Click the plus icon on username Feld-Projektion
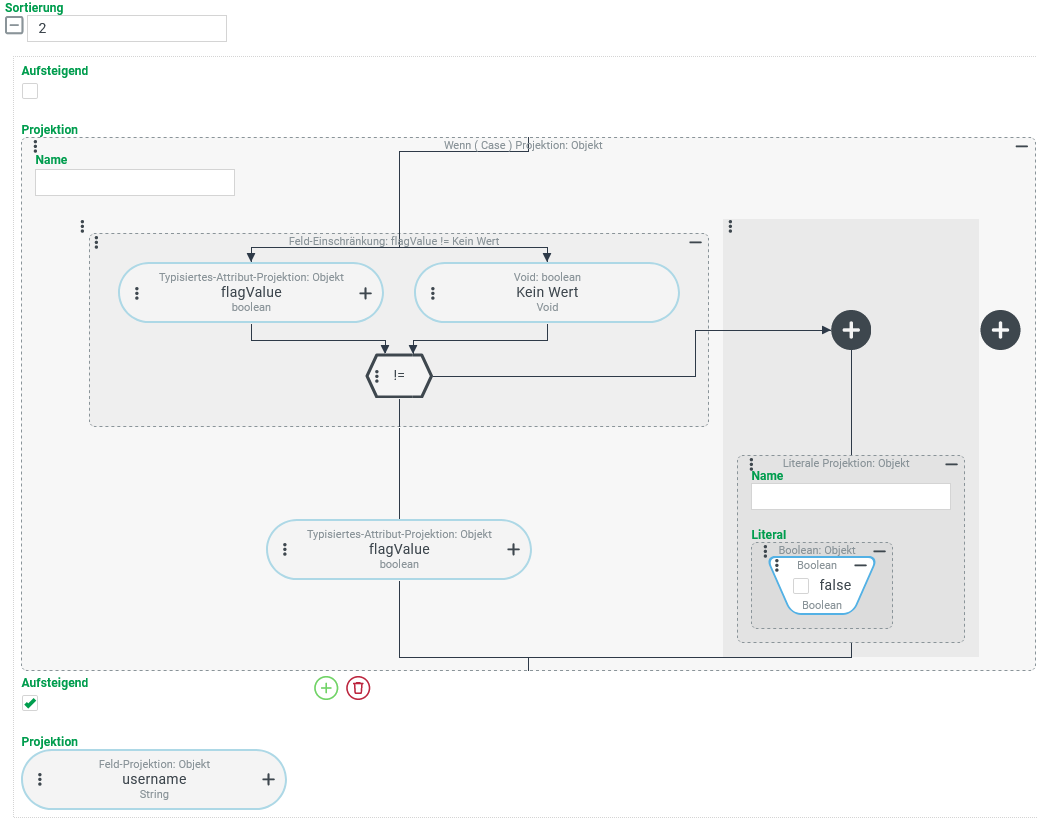This screenshot has height=821, width=1037. point(268,779)
